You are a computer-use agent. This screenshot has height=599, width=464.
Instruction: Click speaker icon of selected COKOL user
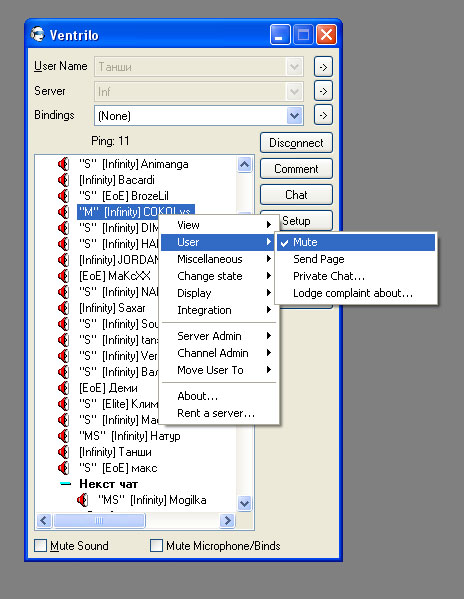(63, 212)
